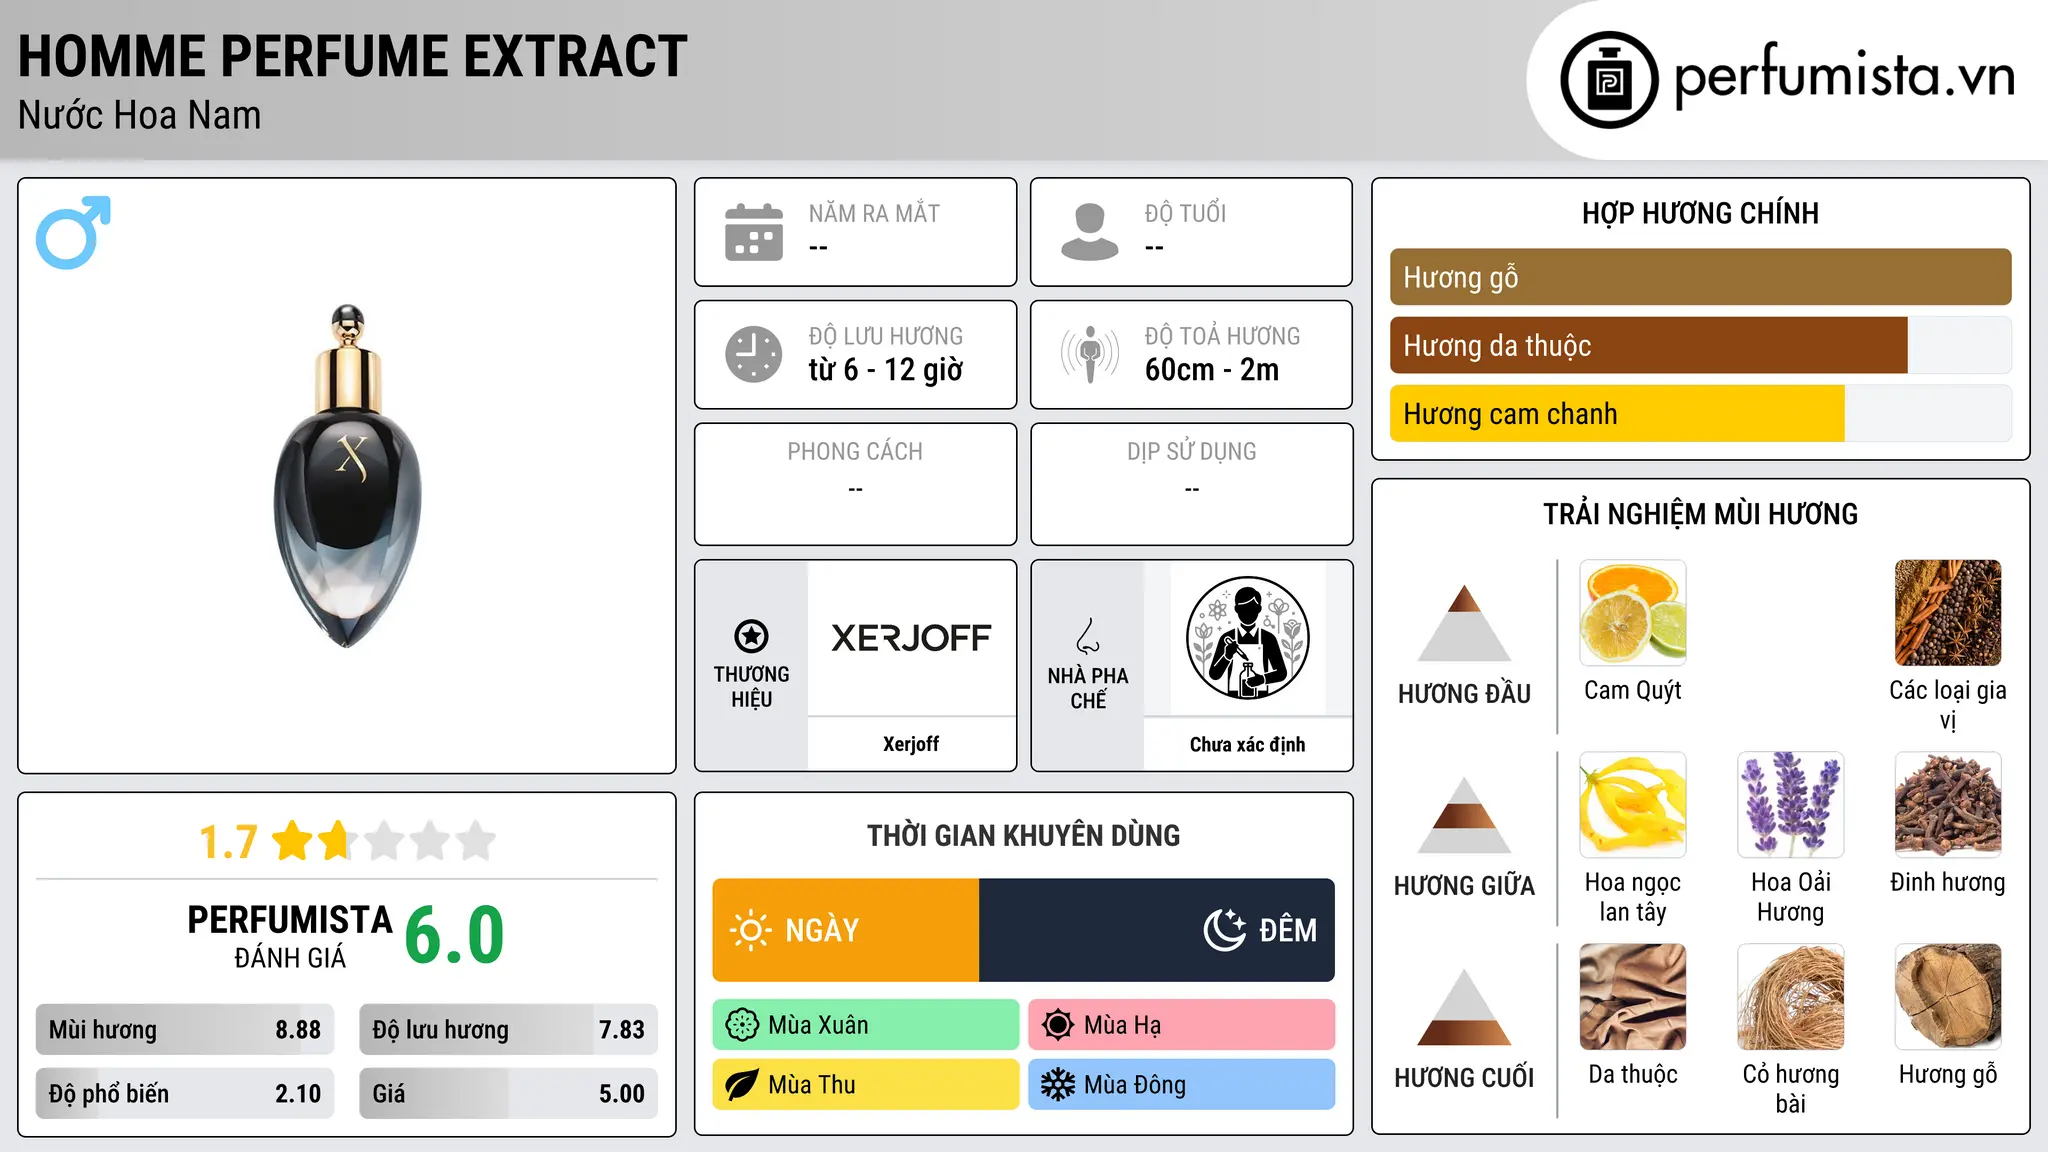Select the Đêm time segment
2048x1152 pixels.
(1157, 930)
